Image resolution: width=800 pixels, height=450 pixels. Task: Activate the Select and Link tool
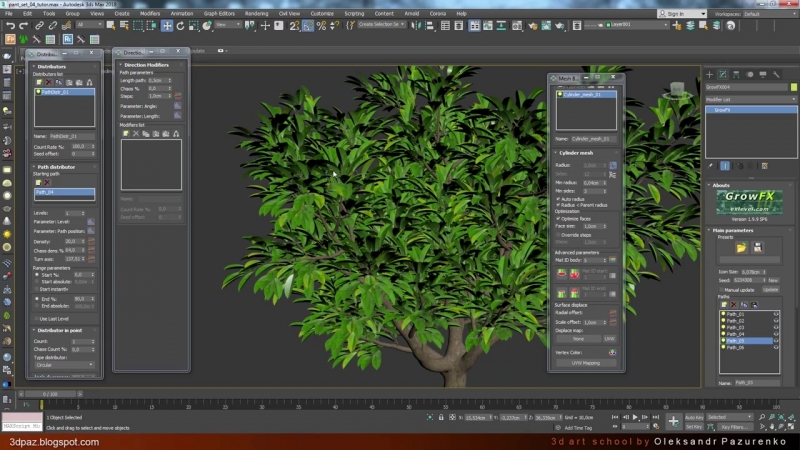point(39,25)
